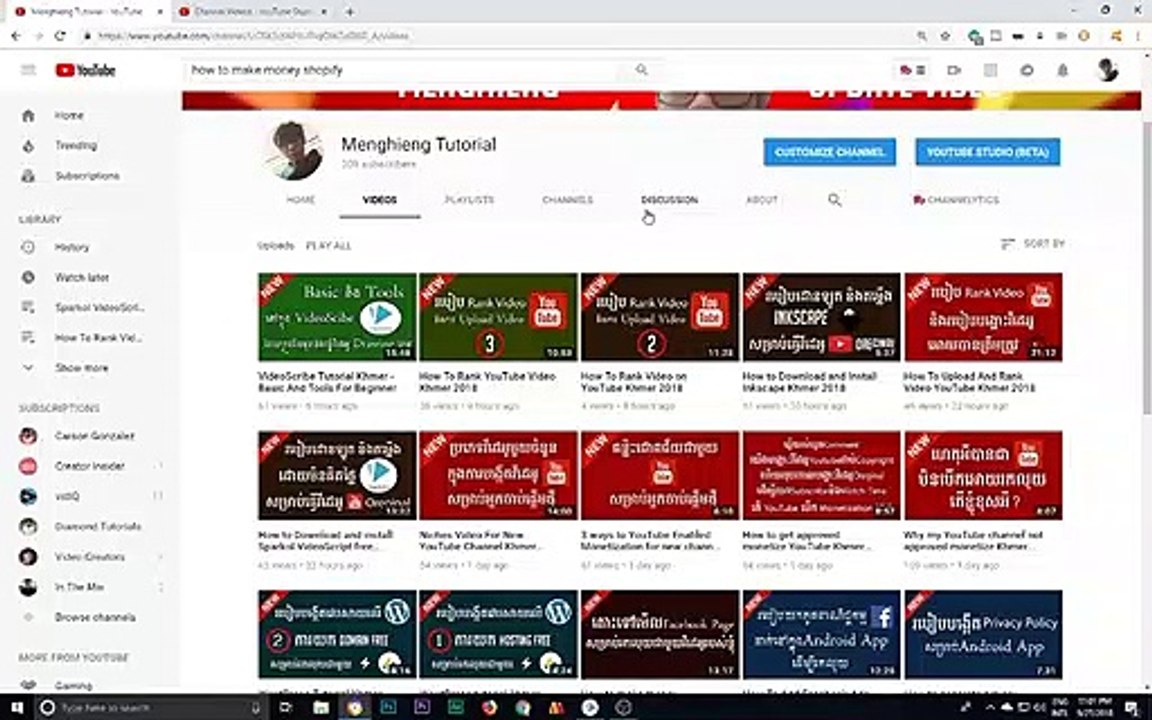The height and width of the screenshot is (720, 1152).
Task: Click the search magnifier button
Action: pyautogui.click(x=641, y=70)
